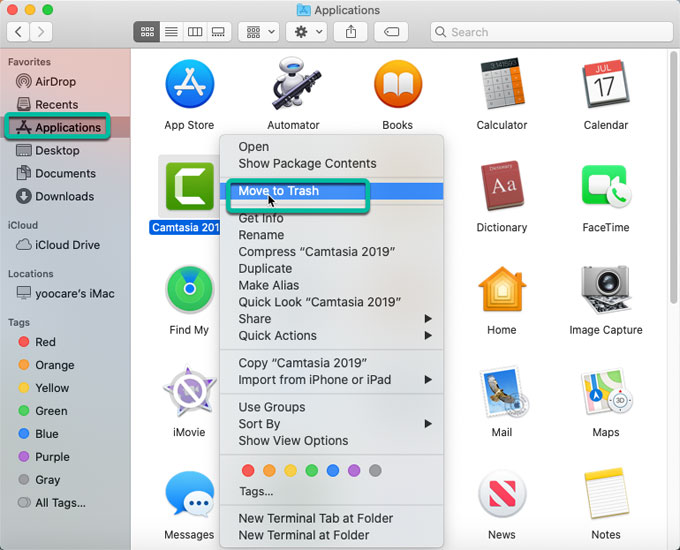Open the Home app icon
This screenshot has height=550, width=680.
pos(502,289)
